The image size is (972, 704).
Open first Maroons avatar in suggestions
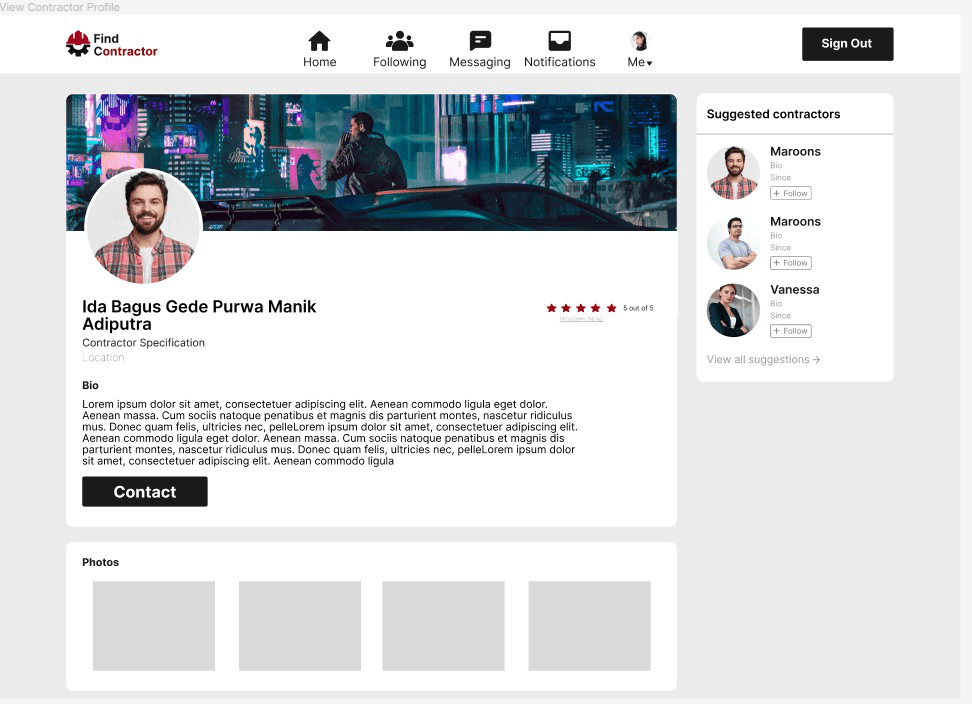(733, 173)
